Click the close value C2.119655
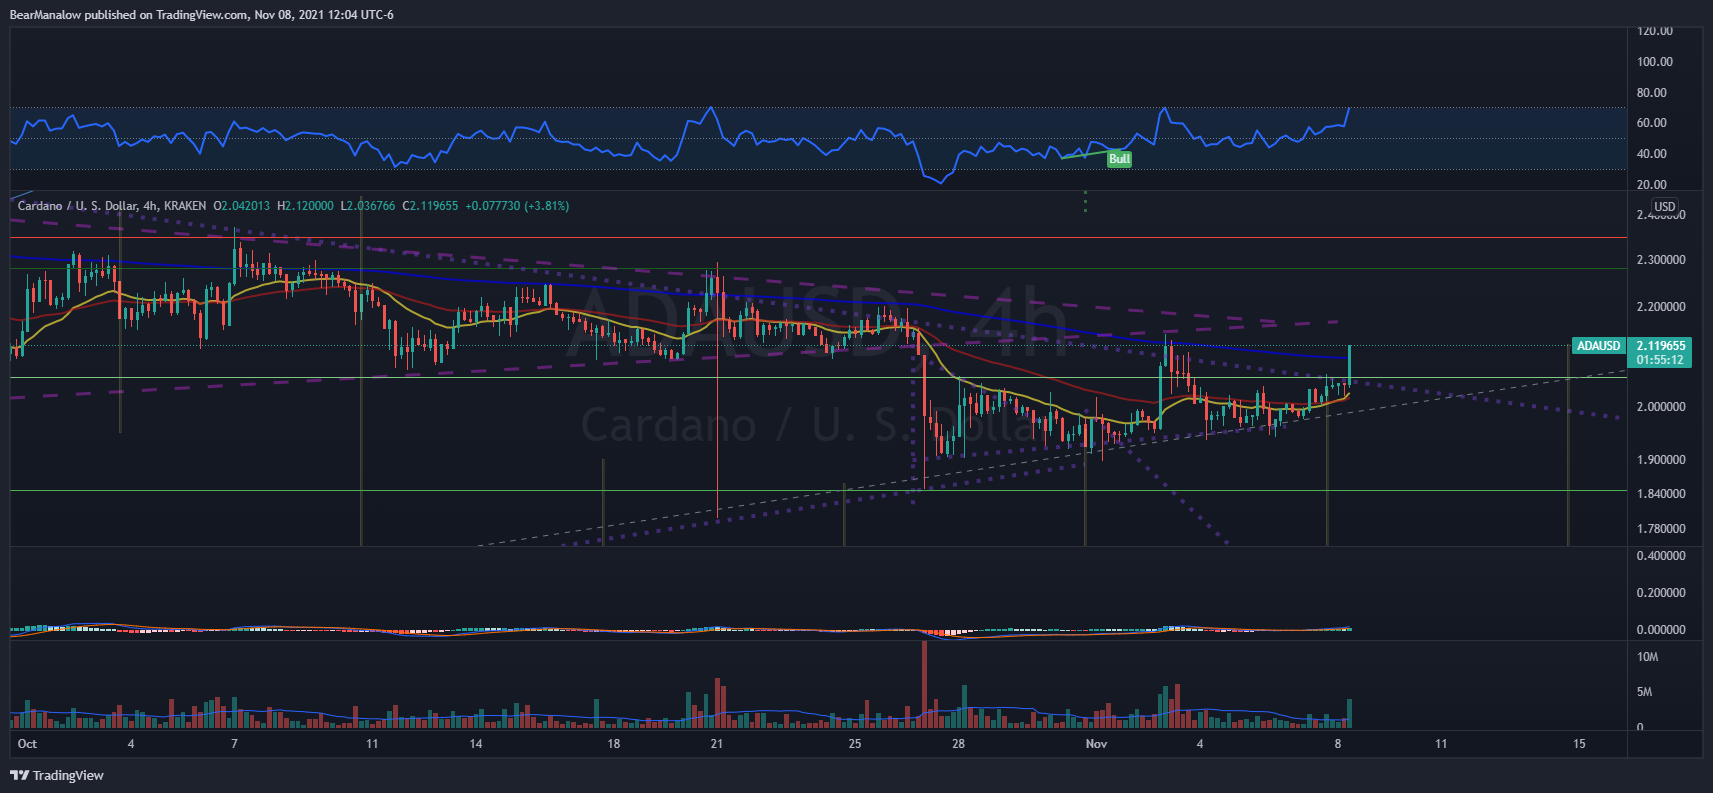The width and height of the screenshot is (1713, 793). (x=430, y=206)
